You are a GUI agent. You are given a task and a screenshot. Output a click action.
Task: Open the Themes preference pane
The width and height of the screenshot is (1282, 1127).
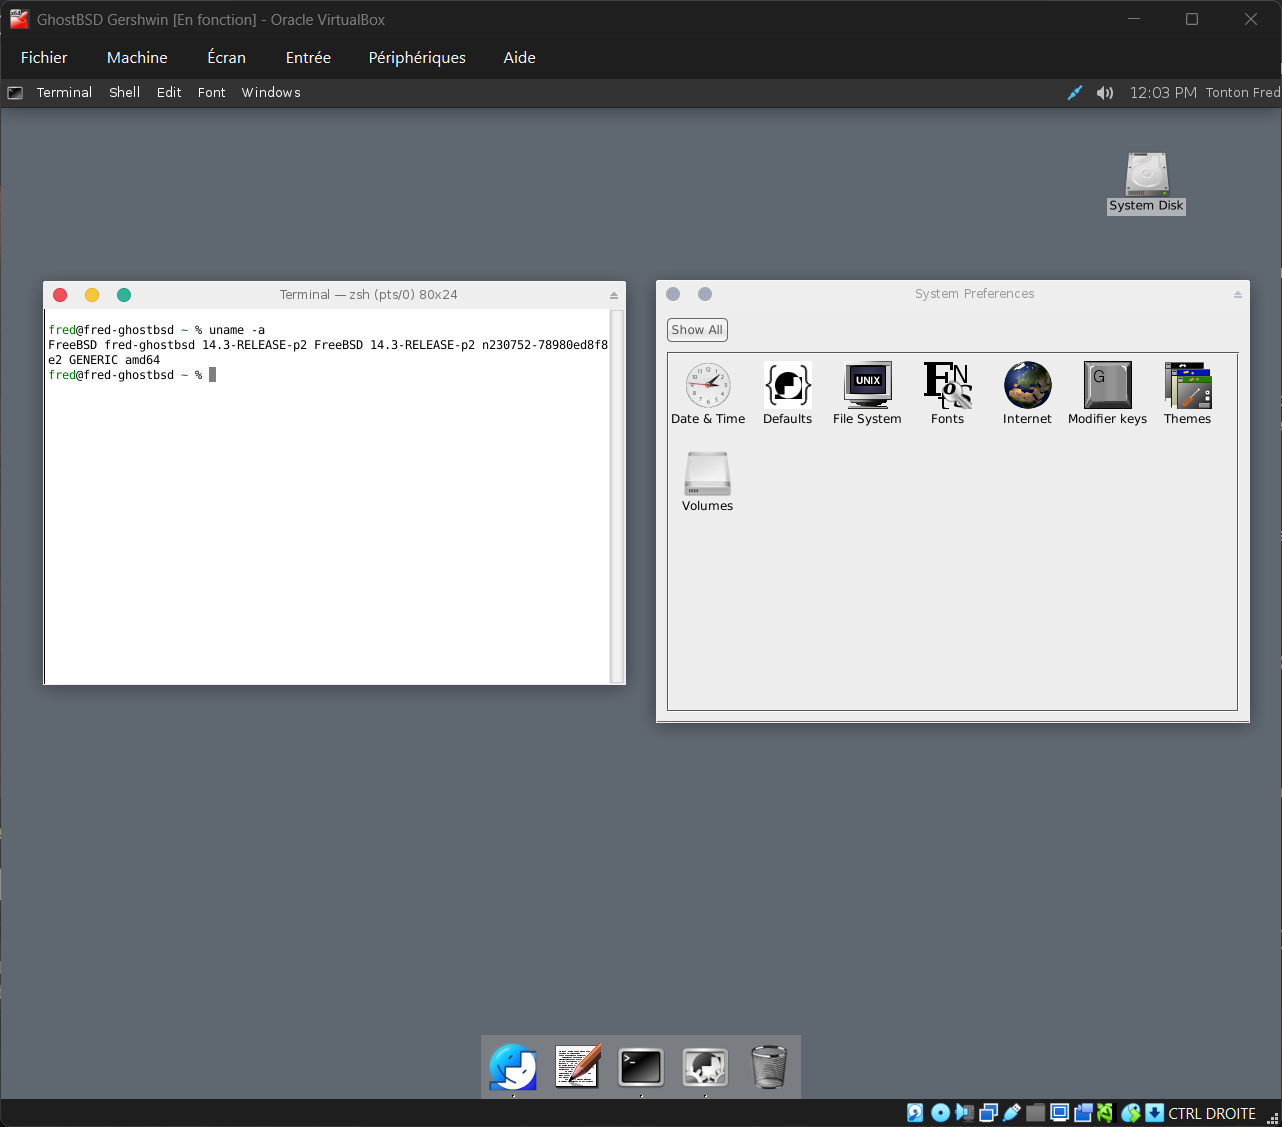pos(1187,386)
